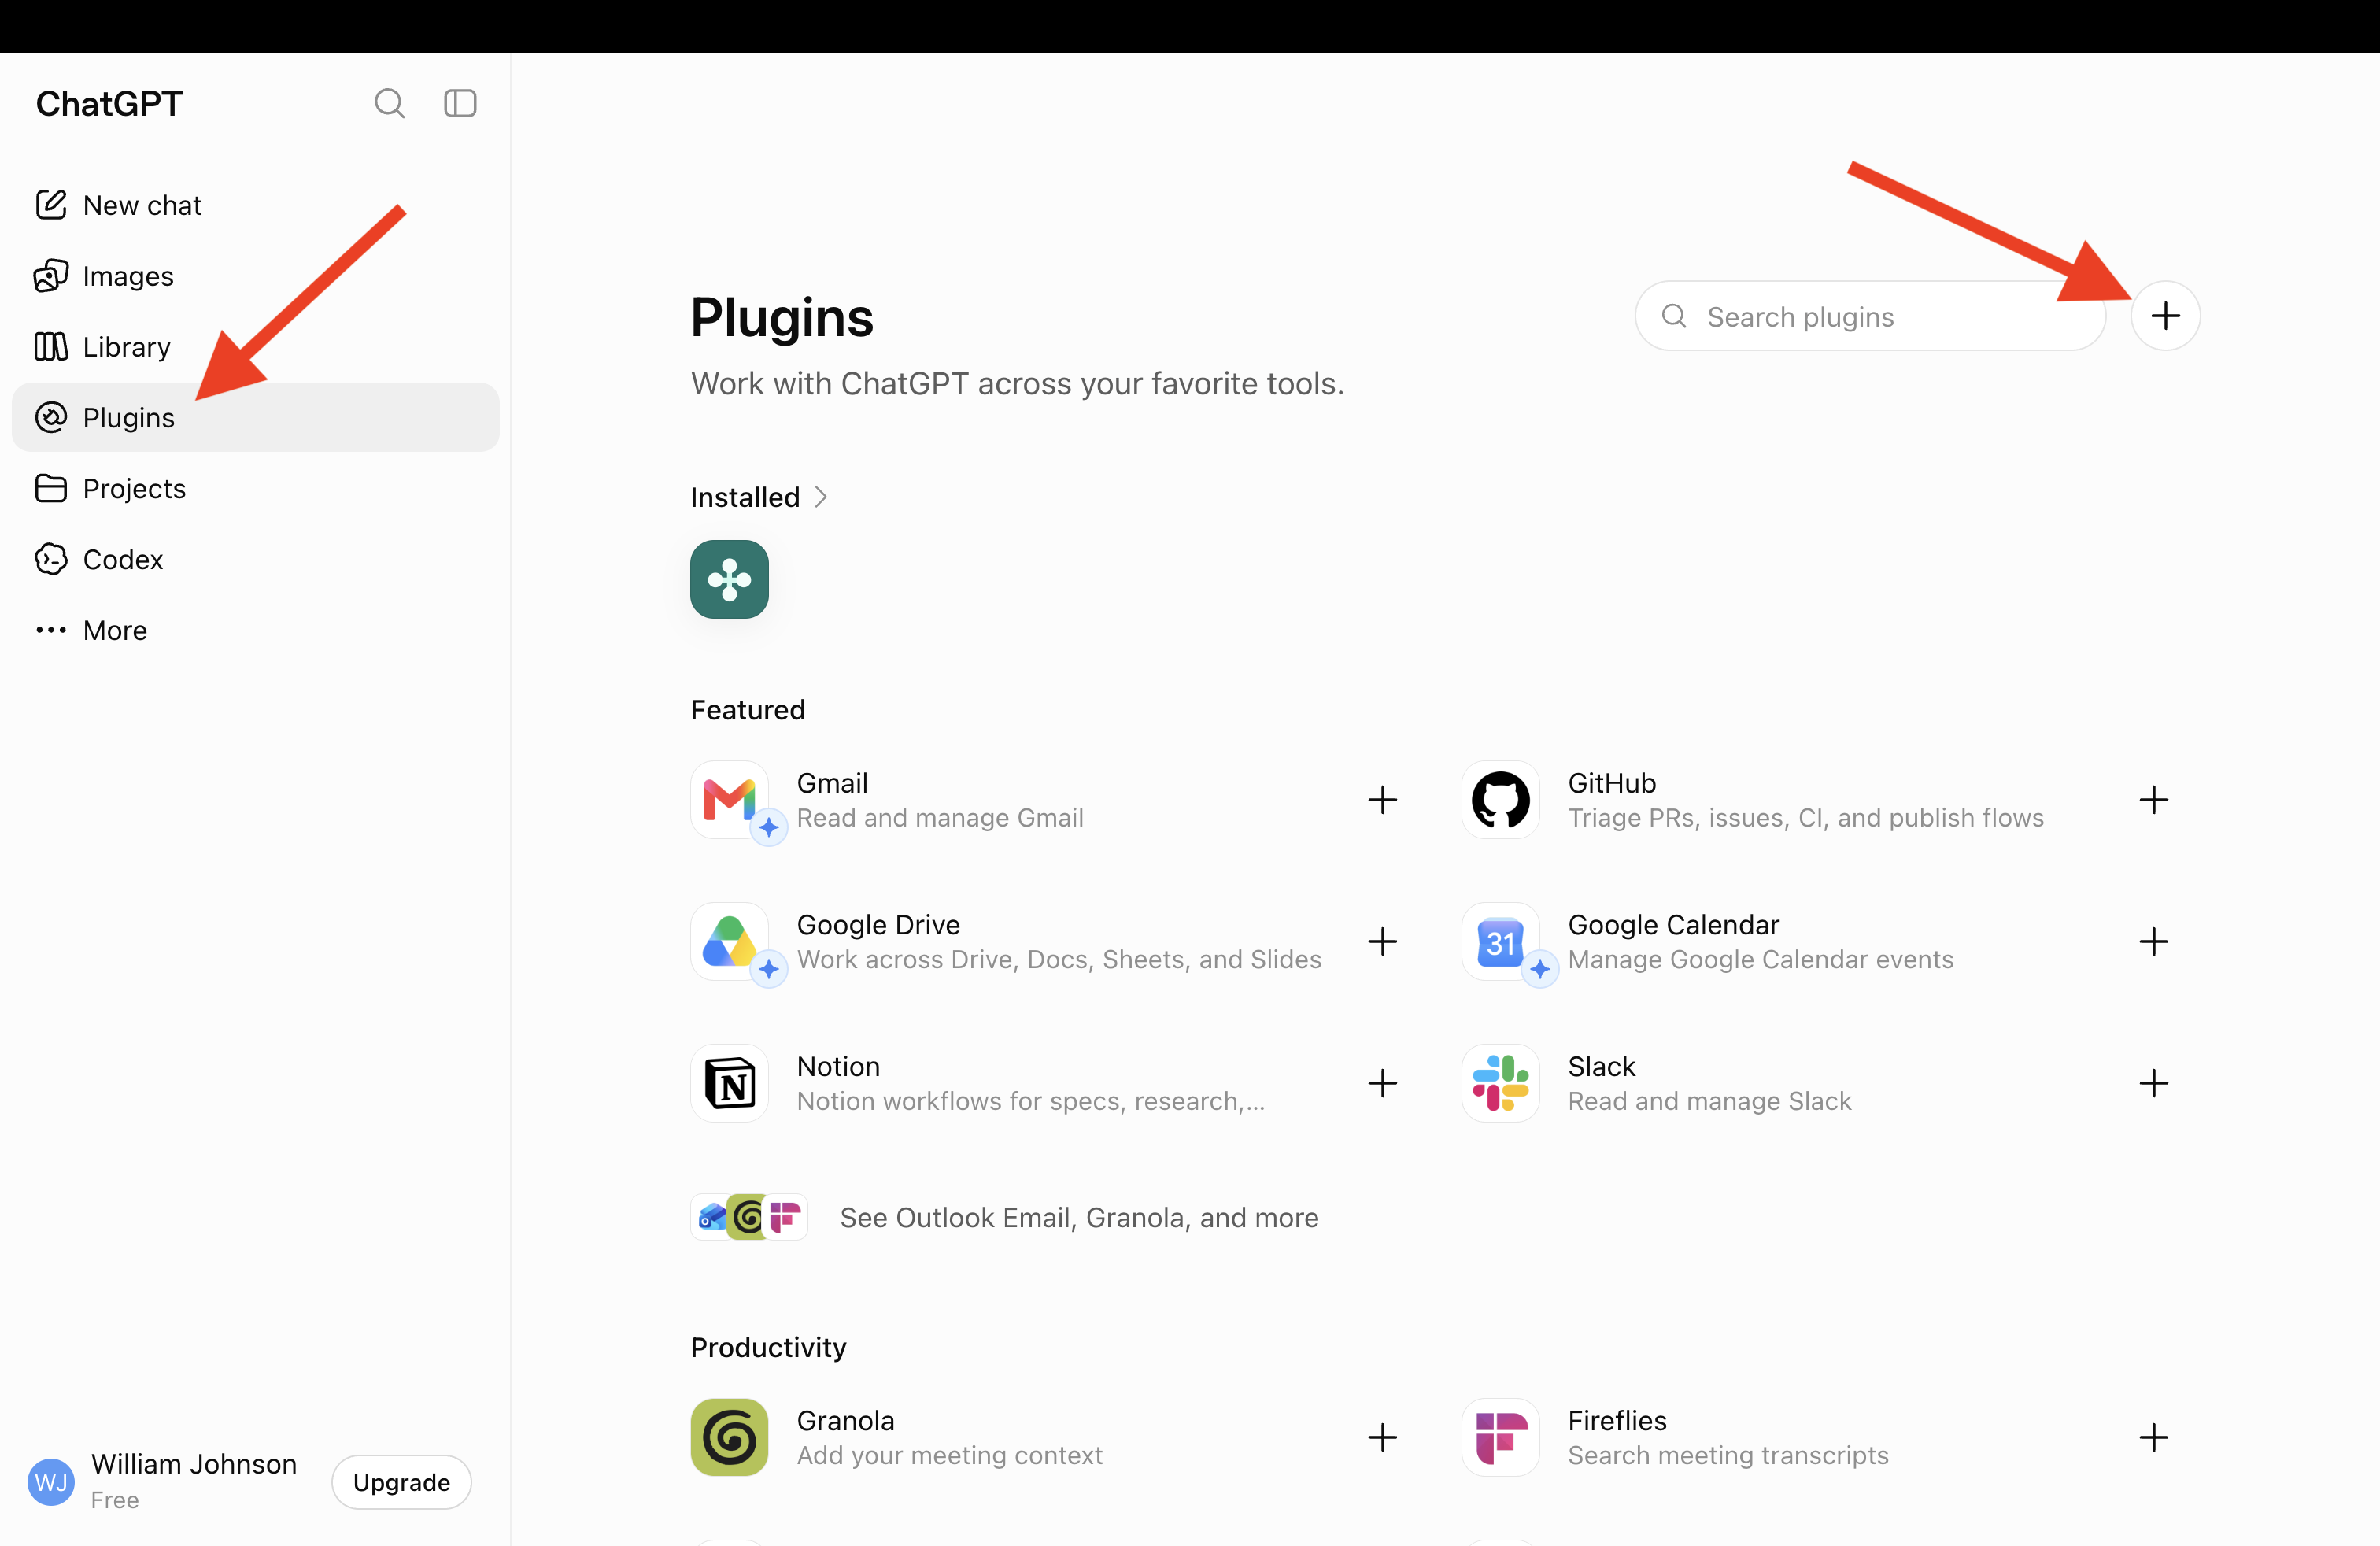The width and height of the screenshot is (2380, 1546).
Task: Click the Google Drive plugin title
Action: (878, 925)
